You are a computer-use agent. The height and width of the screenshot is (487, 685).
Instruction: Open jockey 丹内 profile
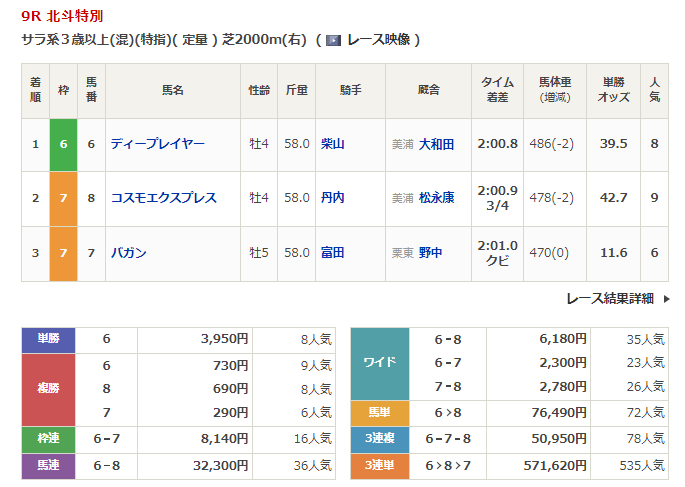tap(333, 198)
